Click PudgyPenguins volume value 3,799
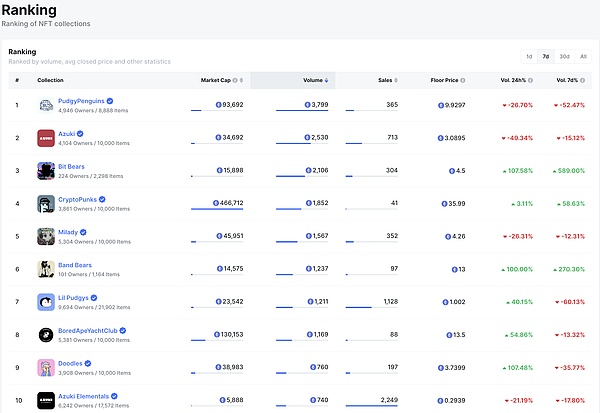The width and height of the screenshot is (600, 413). [x=320, y=105]
